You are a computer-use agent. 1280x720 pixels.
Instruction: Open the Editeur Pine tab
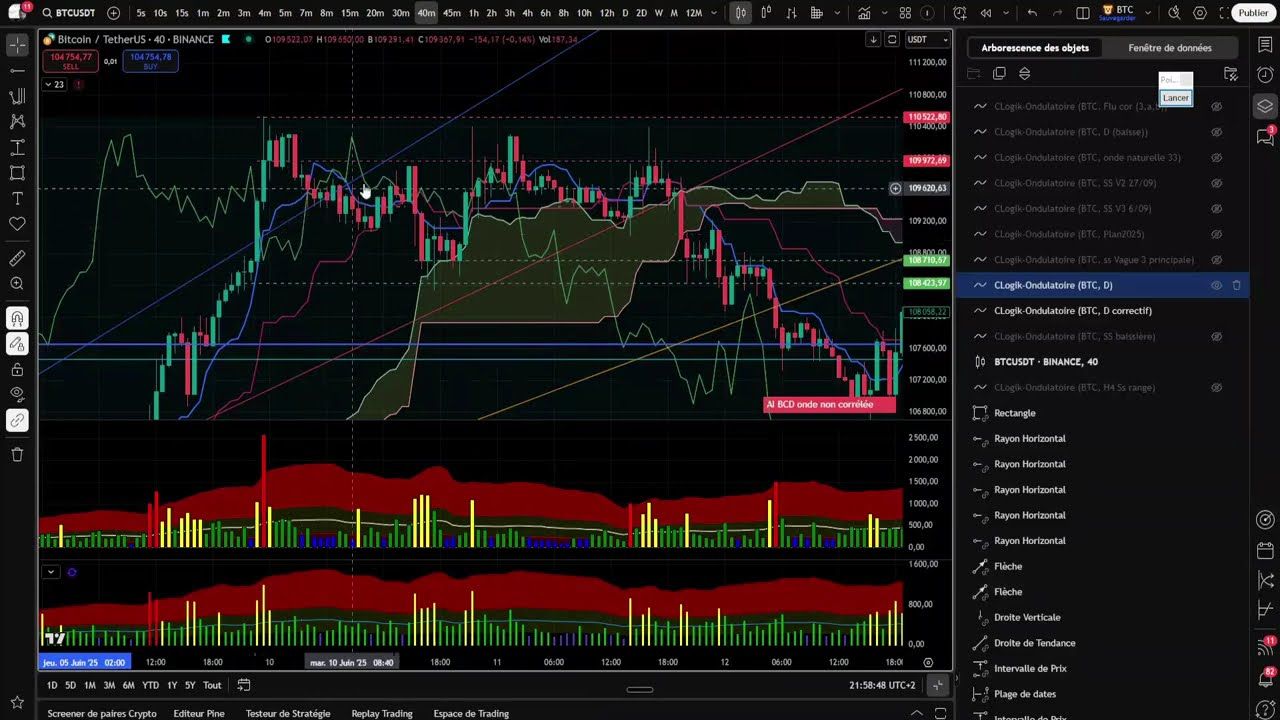(x=199, y=713)
